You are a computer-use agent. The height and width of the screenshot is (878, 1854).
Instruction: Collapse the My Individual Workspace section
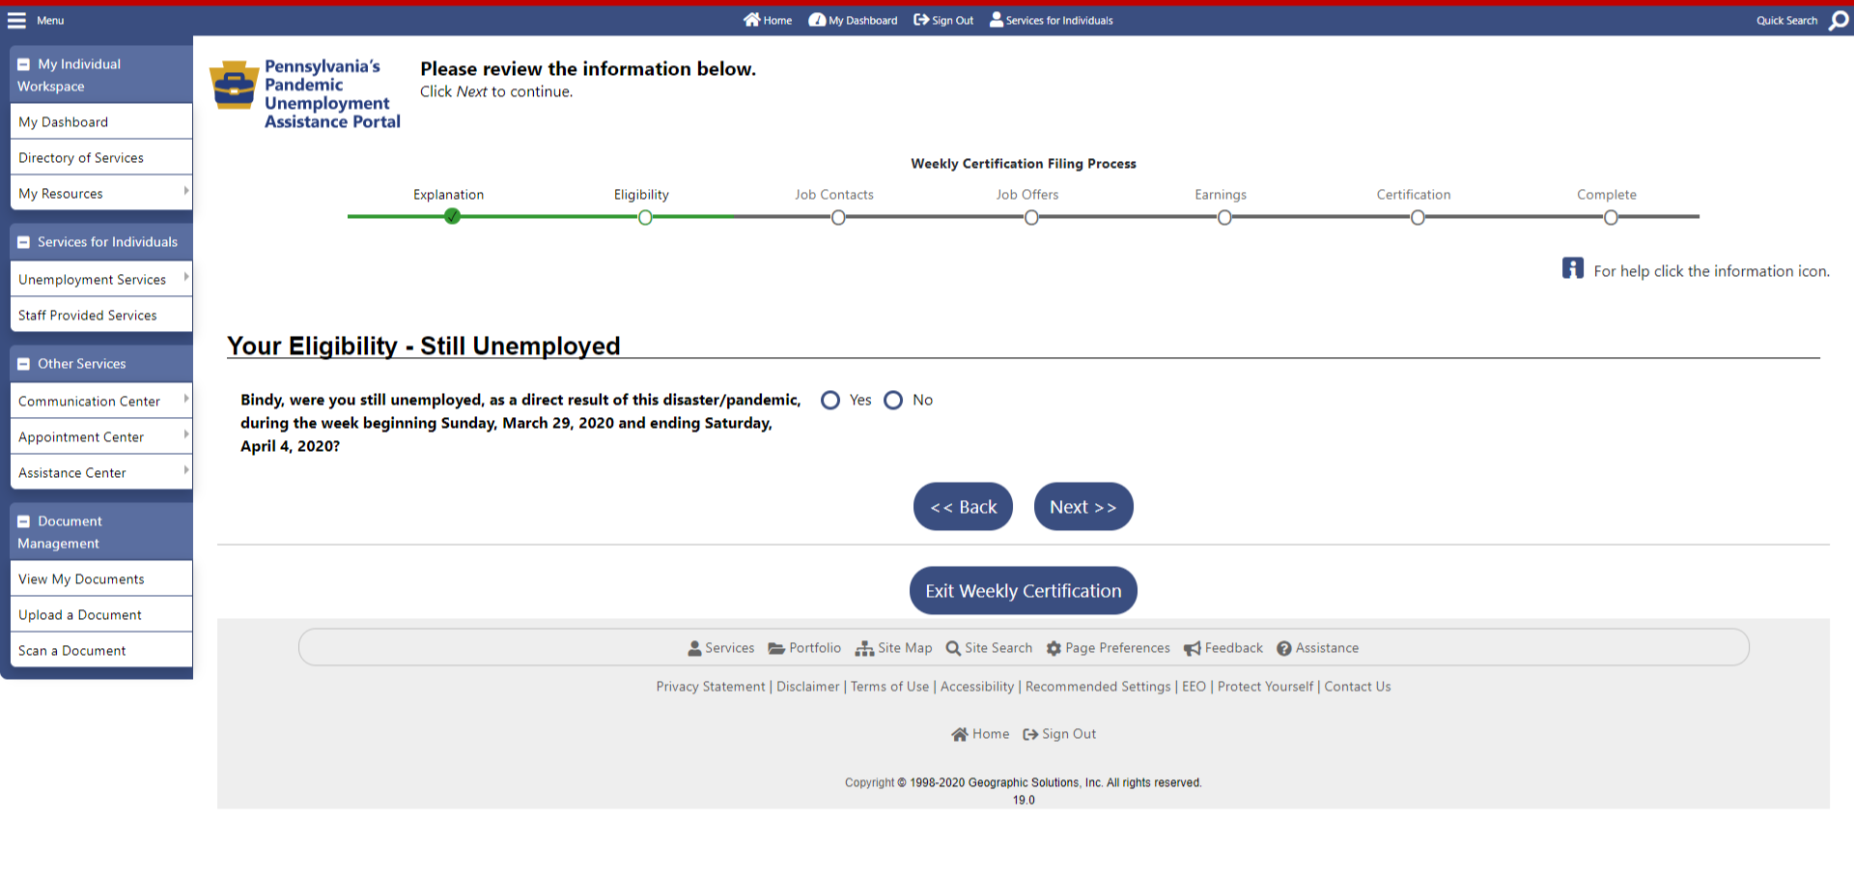[x=24, y=65]
